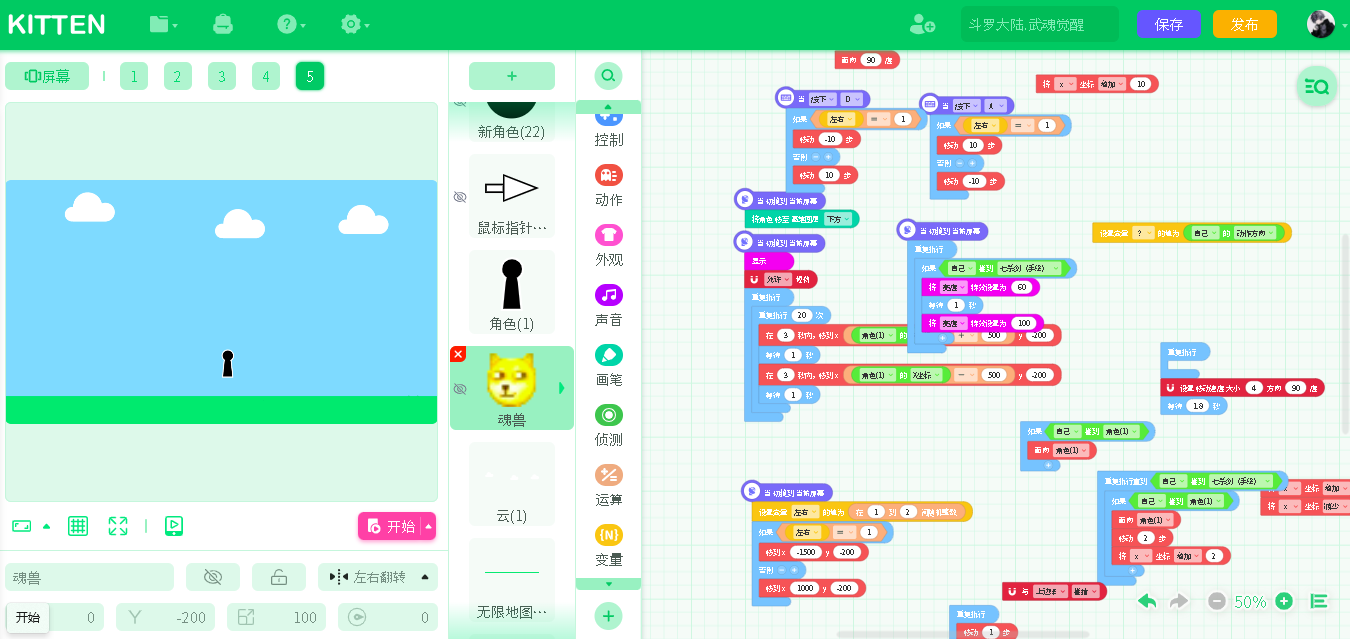Open the workspace block search tool
Viewport: 1350px width, 639px height.
coord(1317,87)
